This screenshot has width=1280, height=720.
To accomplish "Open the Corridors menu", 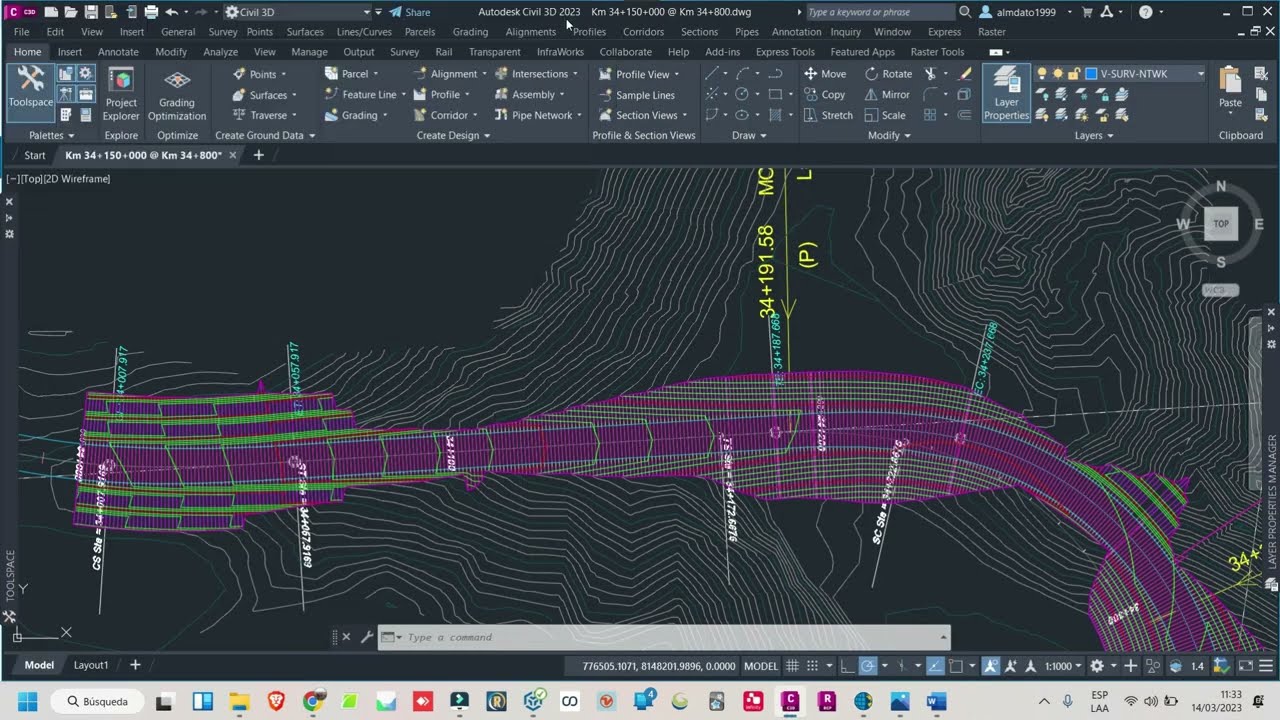I will pyautogui.click(x=643, y=32).
